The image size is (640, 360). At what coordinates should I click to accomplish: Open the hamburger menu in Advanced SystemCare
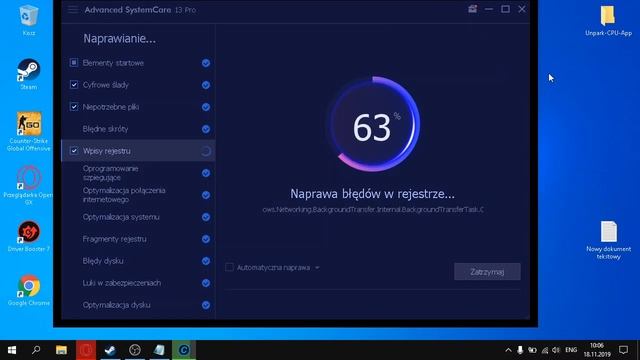pos(73,9)
